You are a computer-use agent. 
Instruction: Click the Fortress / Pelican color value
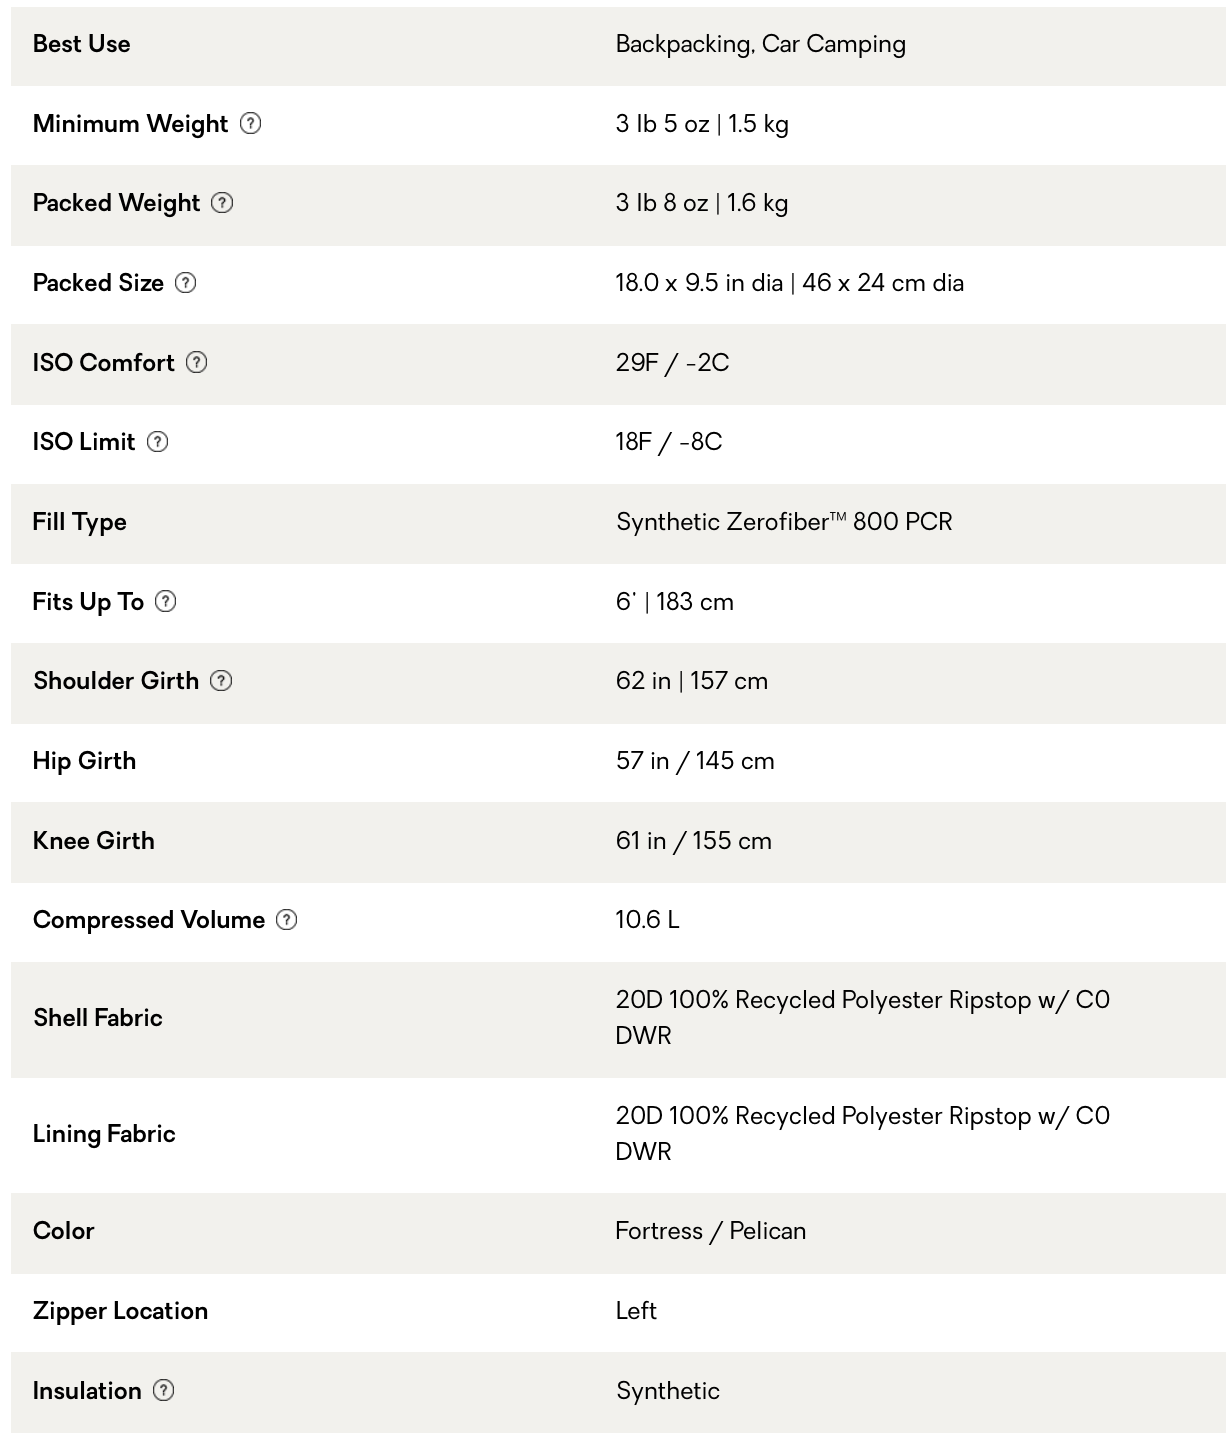(x=711, y=1231)
